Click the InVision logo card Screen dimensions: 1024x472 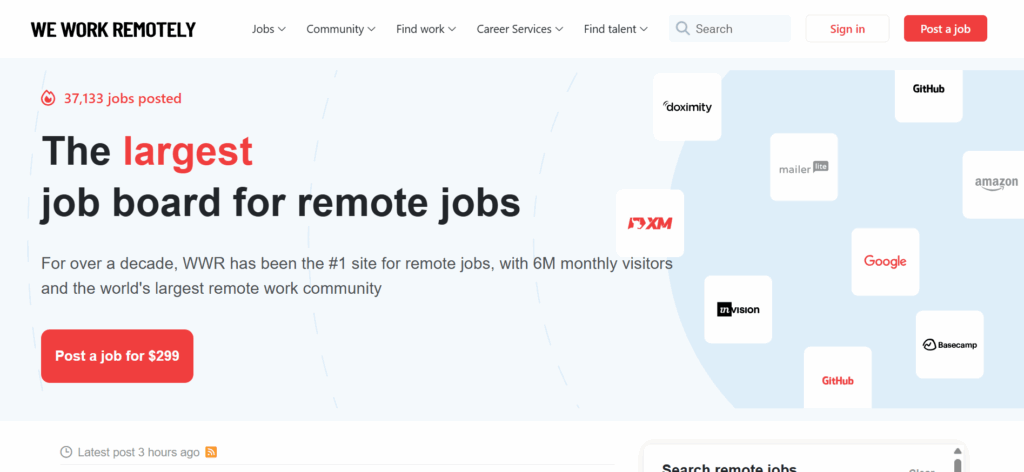click(x=738, y=309)
